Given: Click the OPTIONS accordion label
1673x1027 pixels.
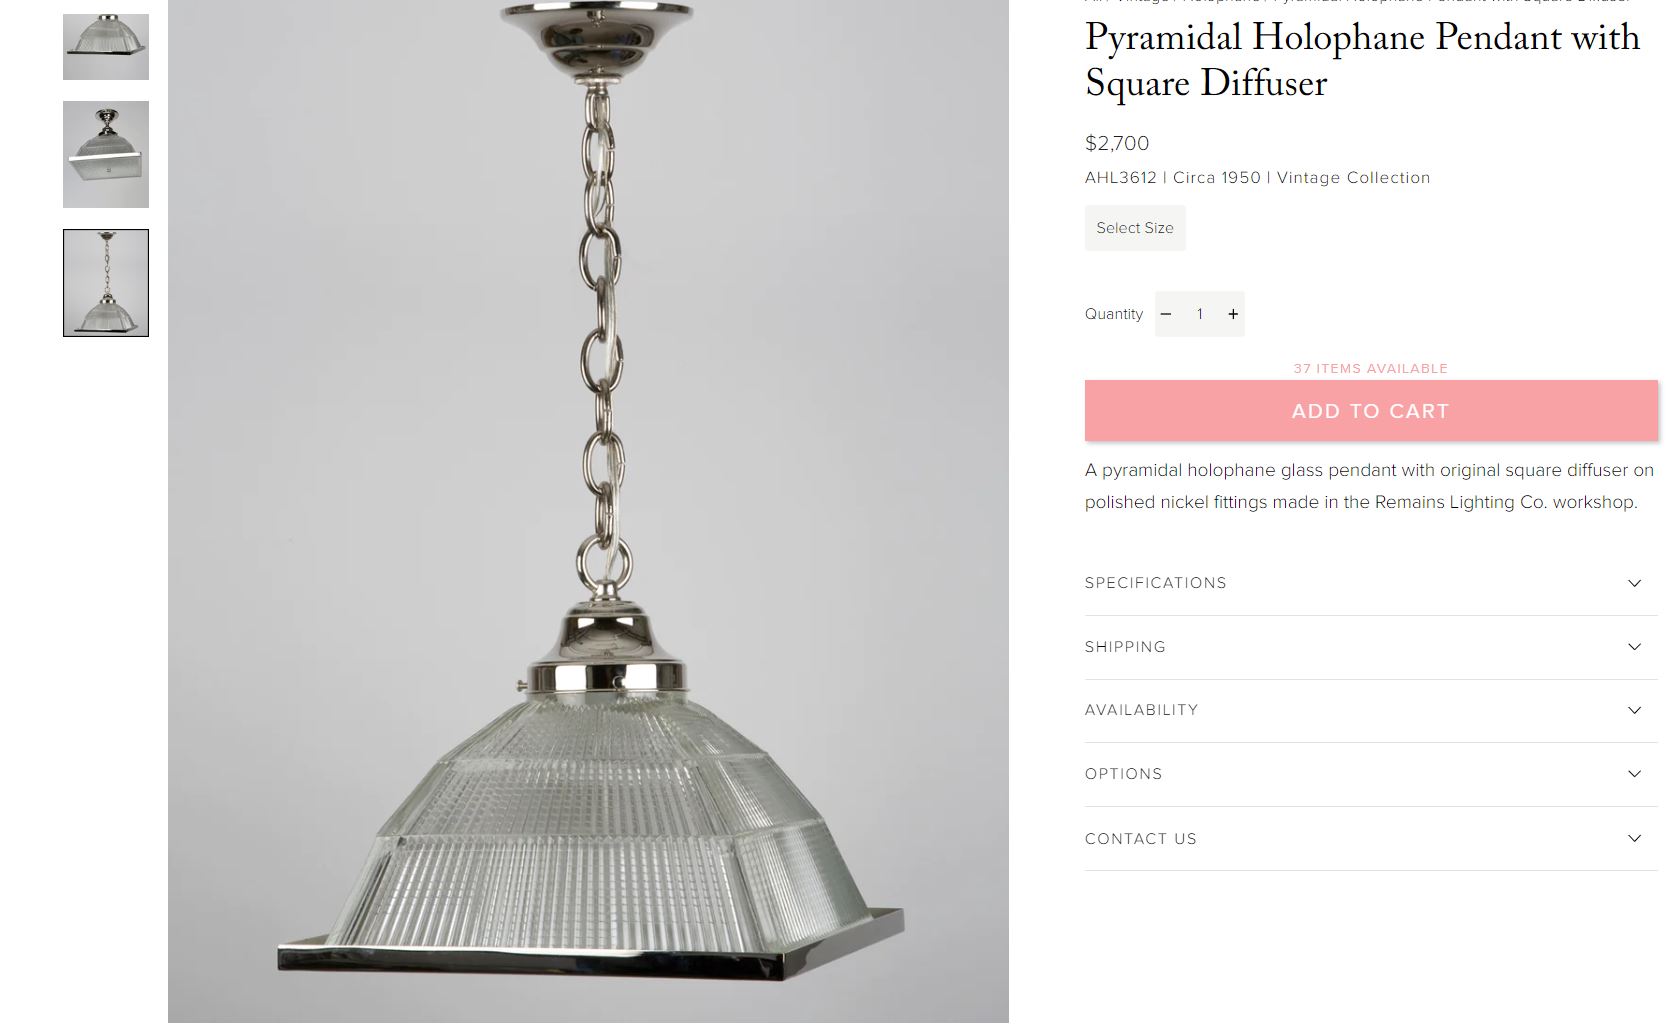Looking at the screenshot, I should coord(1123,774).
